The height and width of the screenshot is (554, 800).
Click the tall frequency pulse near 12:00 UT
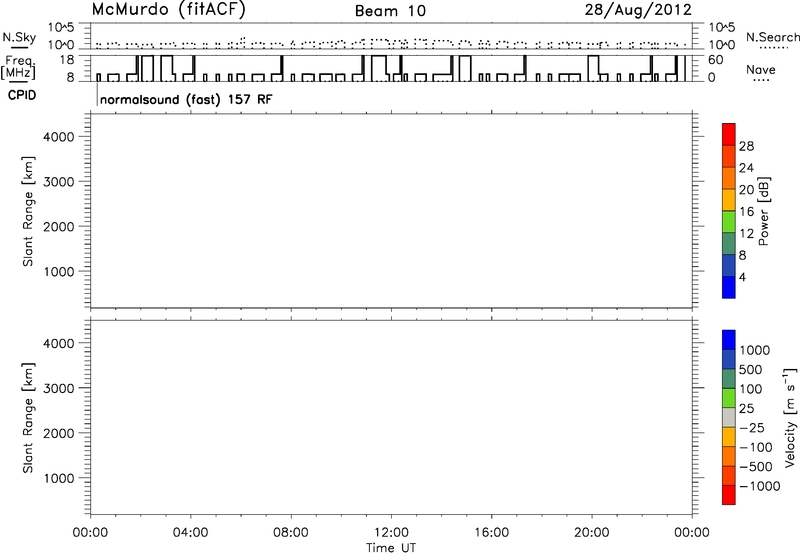pyautogui.click(x=379, y=68)
